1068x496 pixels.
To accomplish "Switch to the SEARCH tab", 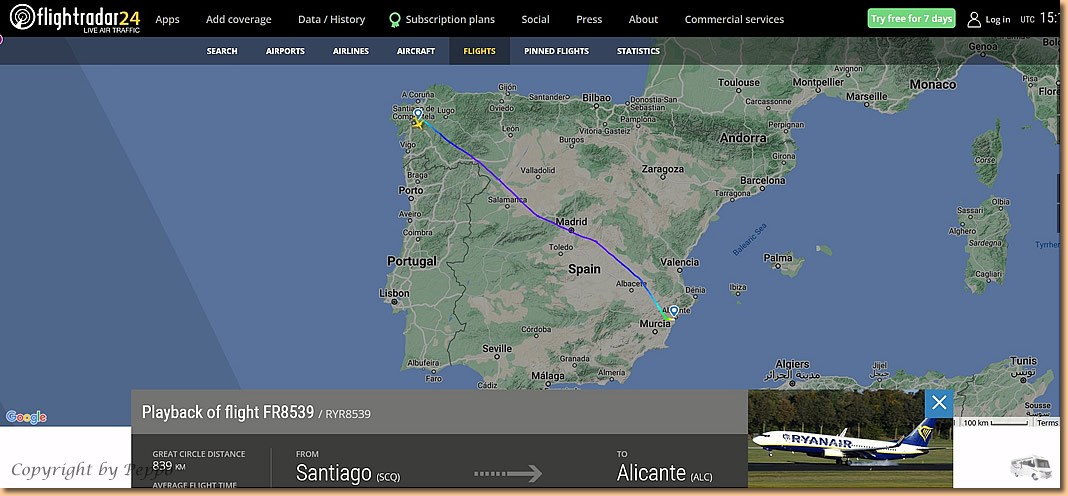I will pos(222,51).
